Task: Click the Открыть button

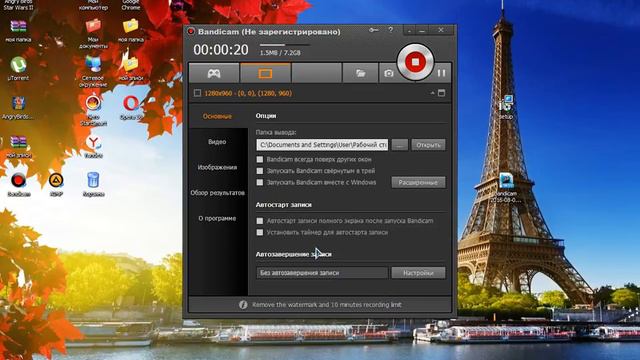Action: [x=428, y=145]
